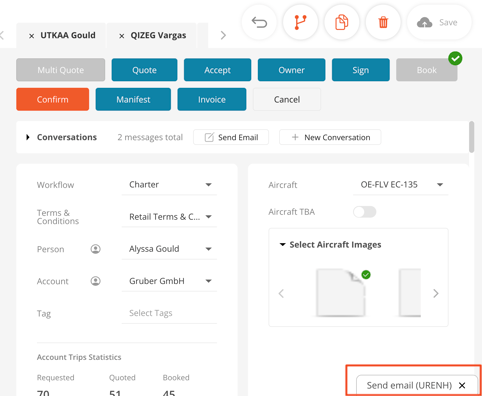482x396 pixels.
Task: Click the green checkmark on Book
Action: [x=455, y=59]
